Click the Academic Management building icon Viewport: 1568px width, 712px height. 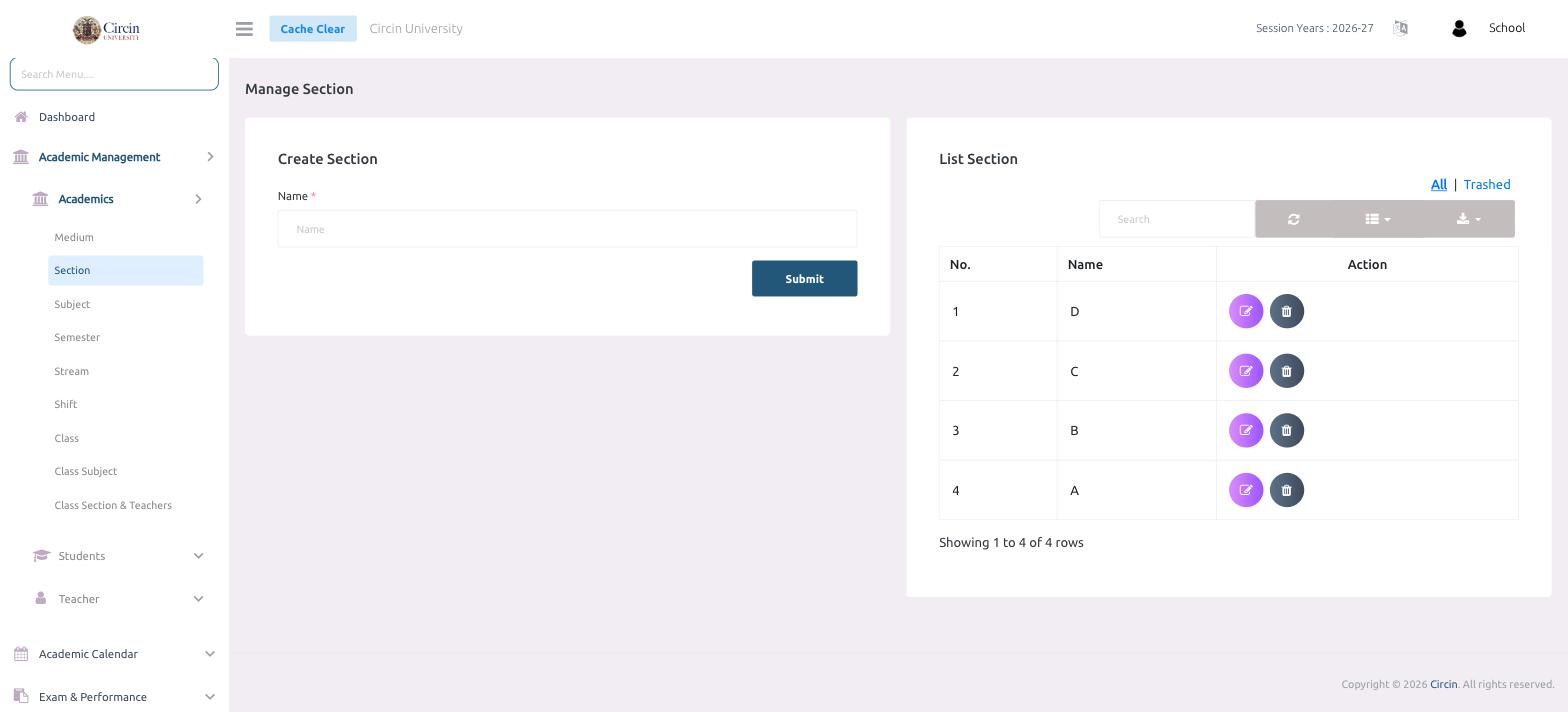click(21, 157)
